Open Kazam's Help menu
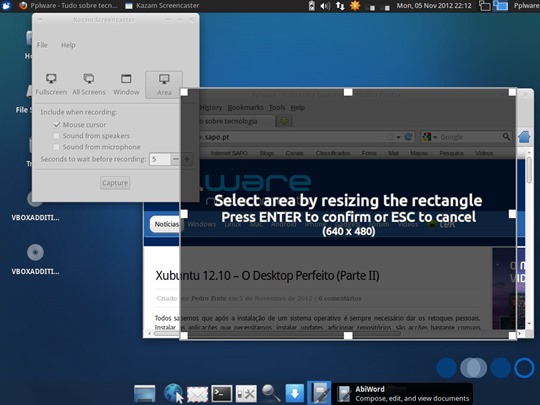 (68, 45)
